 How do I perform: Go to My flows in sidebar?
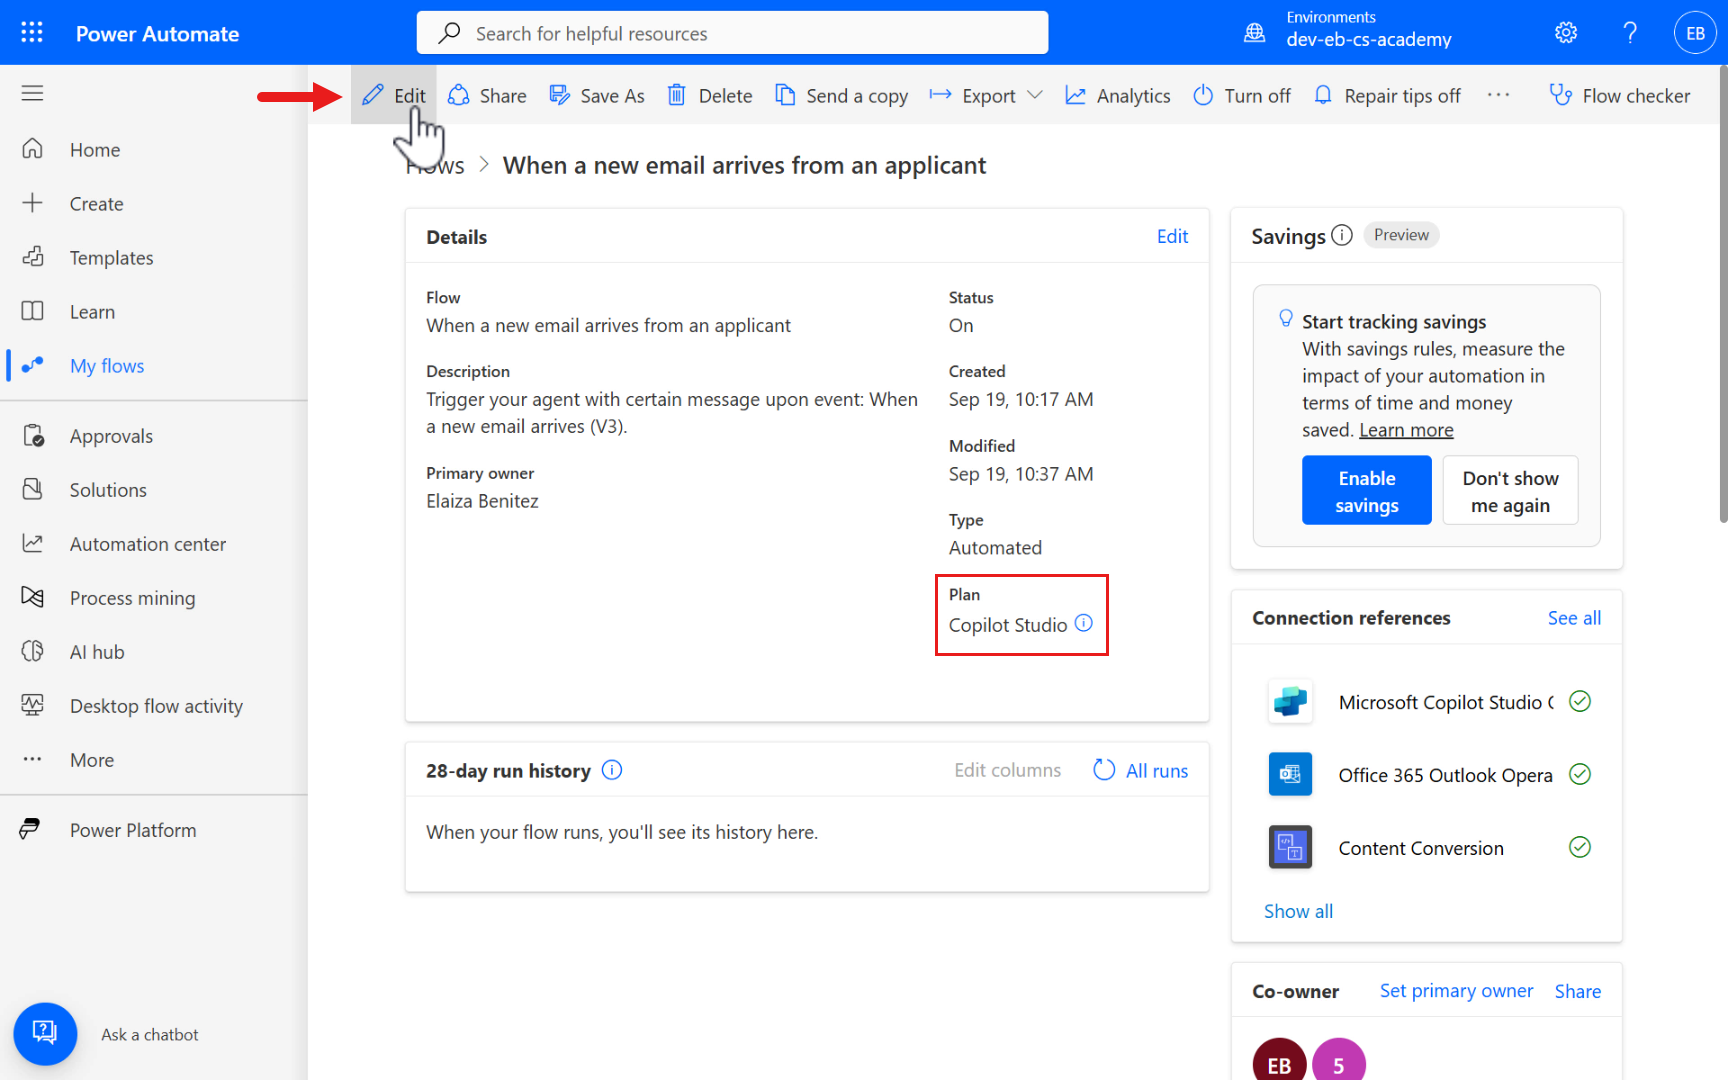[106, 366]
